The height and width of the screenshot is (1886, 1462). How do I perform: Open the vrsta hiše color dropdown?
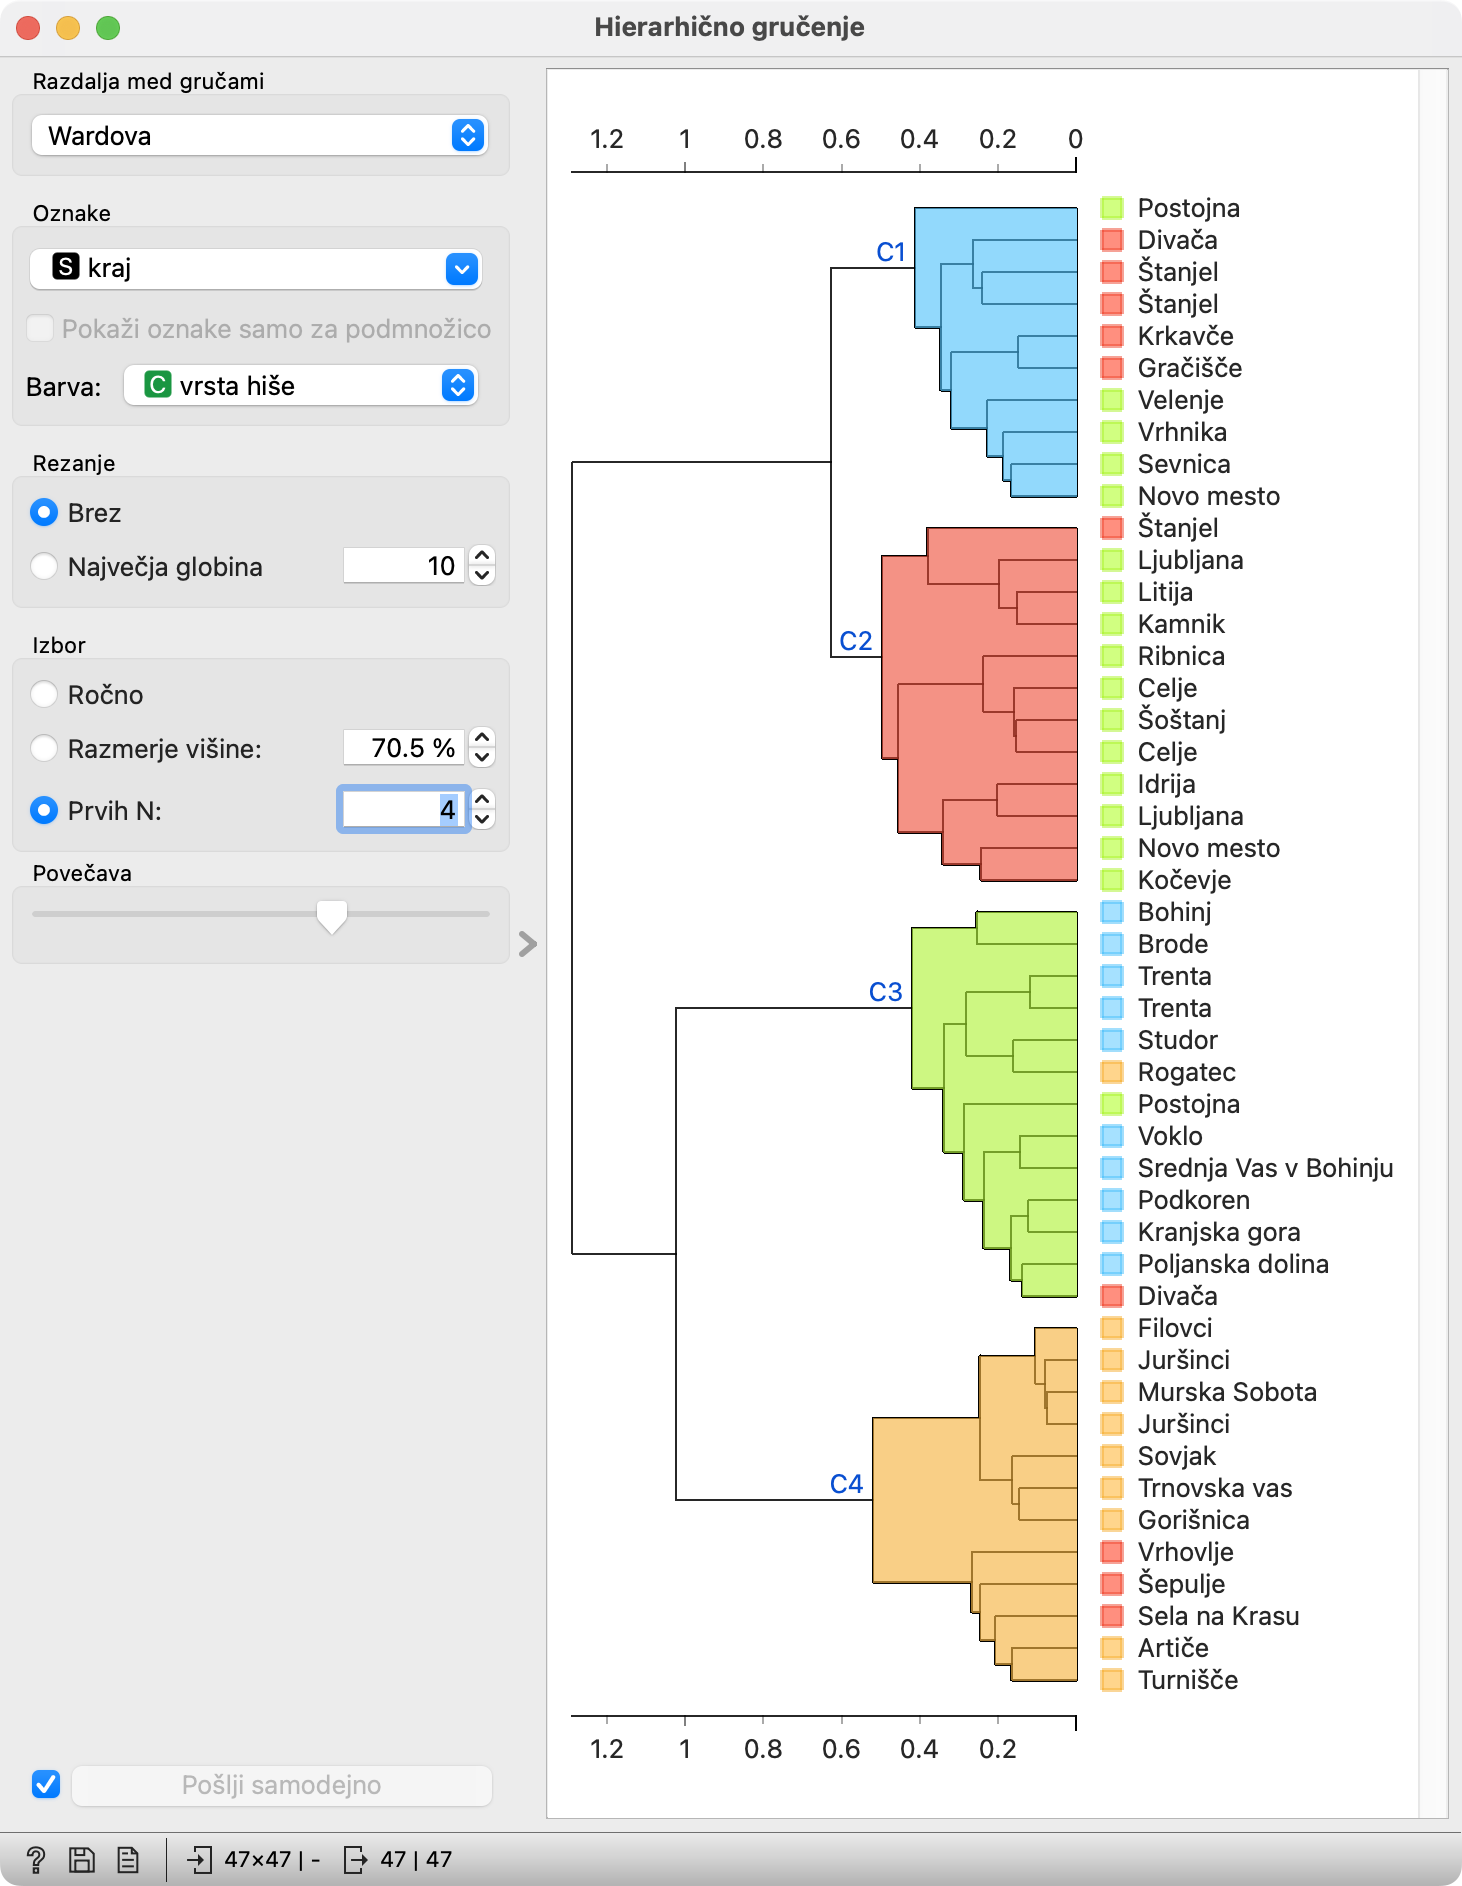pyautogui.click(x=301, y=385)
